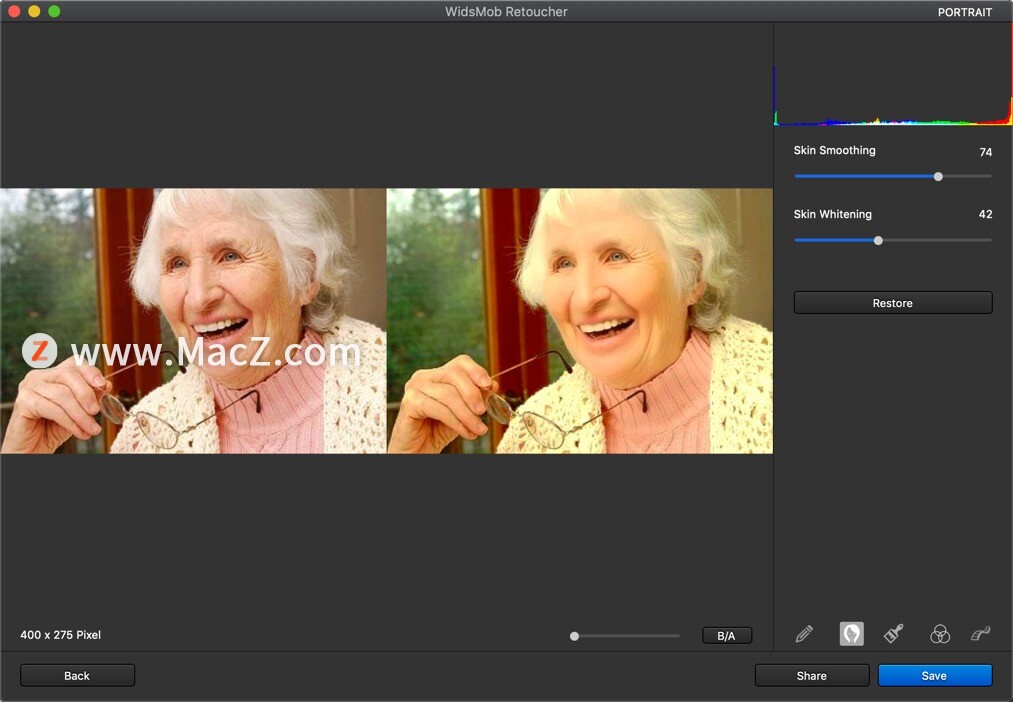Click the "Skin Whitening" label
The image size is (1013, 702).
833,214
